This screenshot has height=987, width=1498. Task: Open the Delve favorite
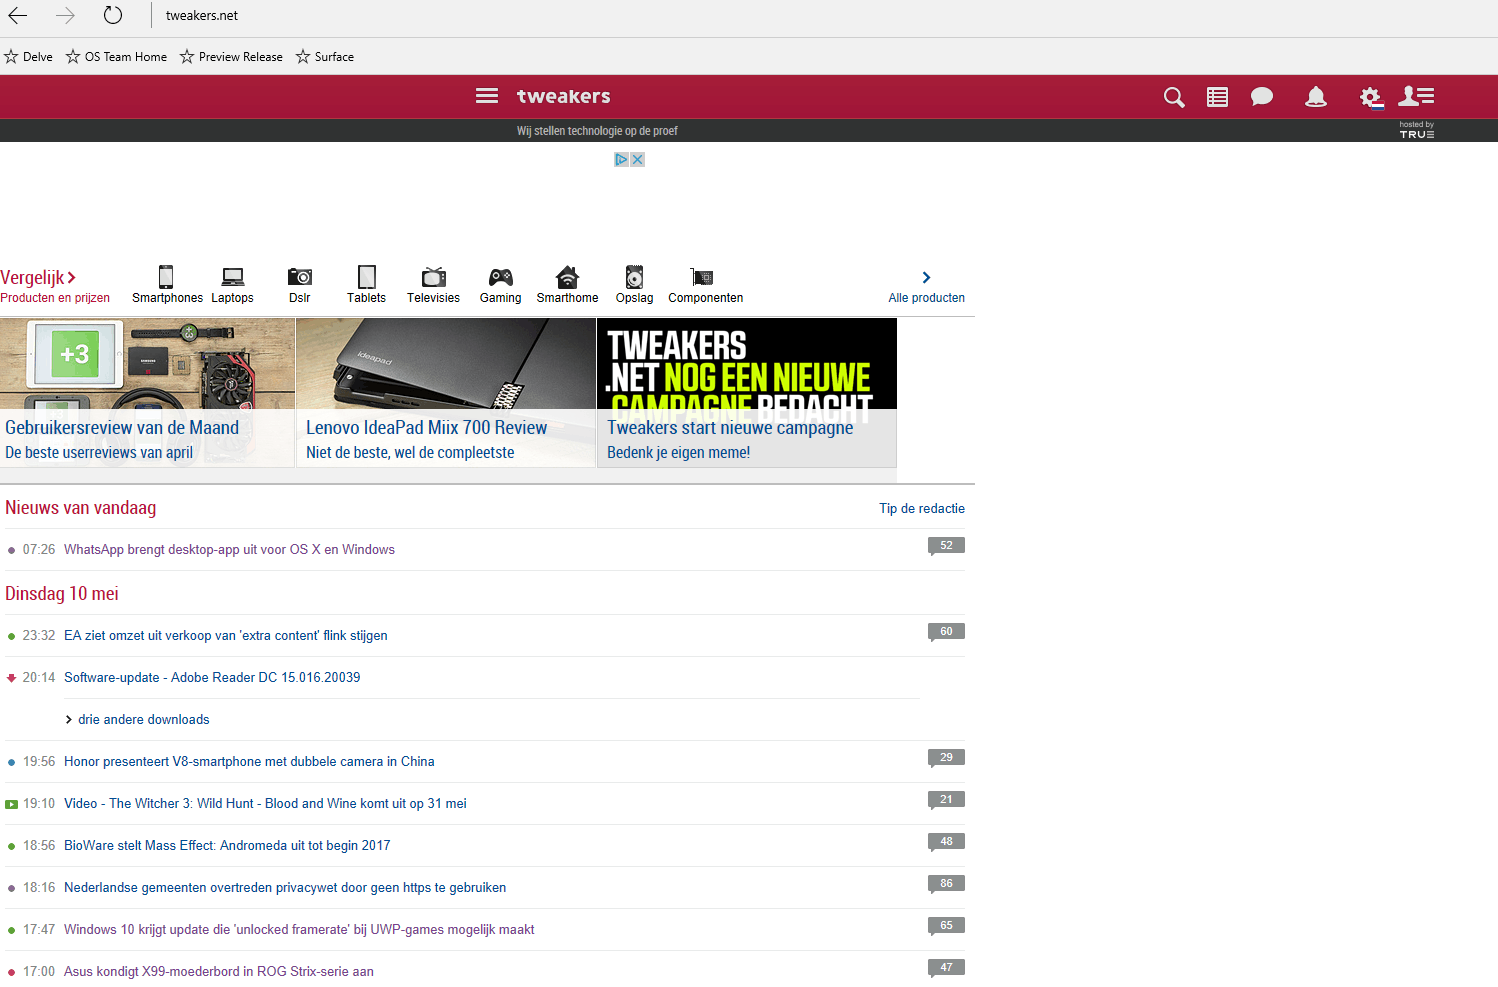coord(28,57)
